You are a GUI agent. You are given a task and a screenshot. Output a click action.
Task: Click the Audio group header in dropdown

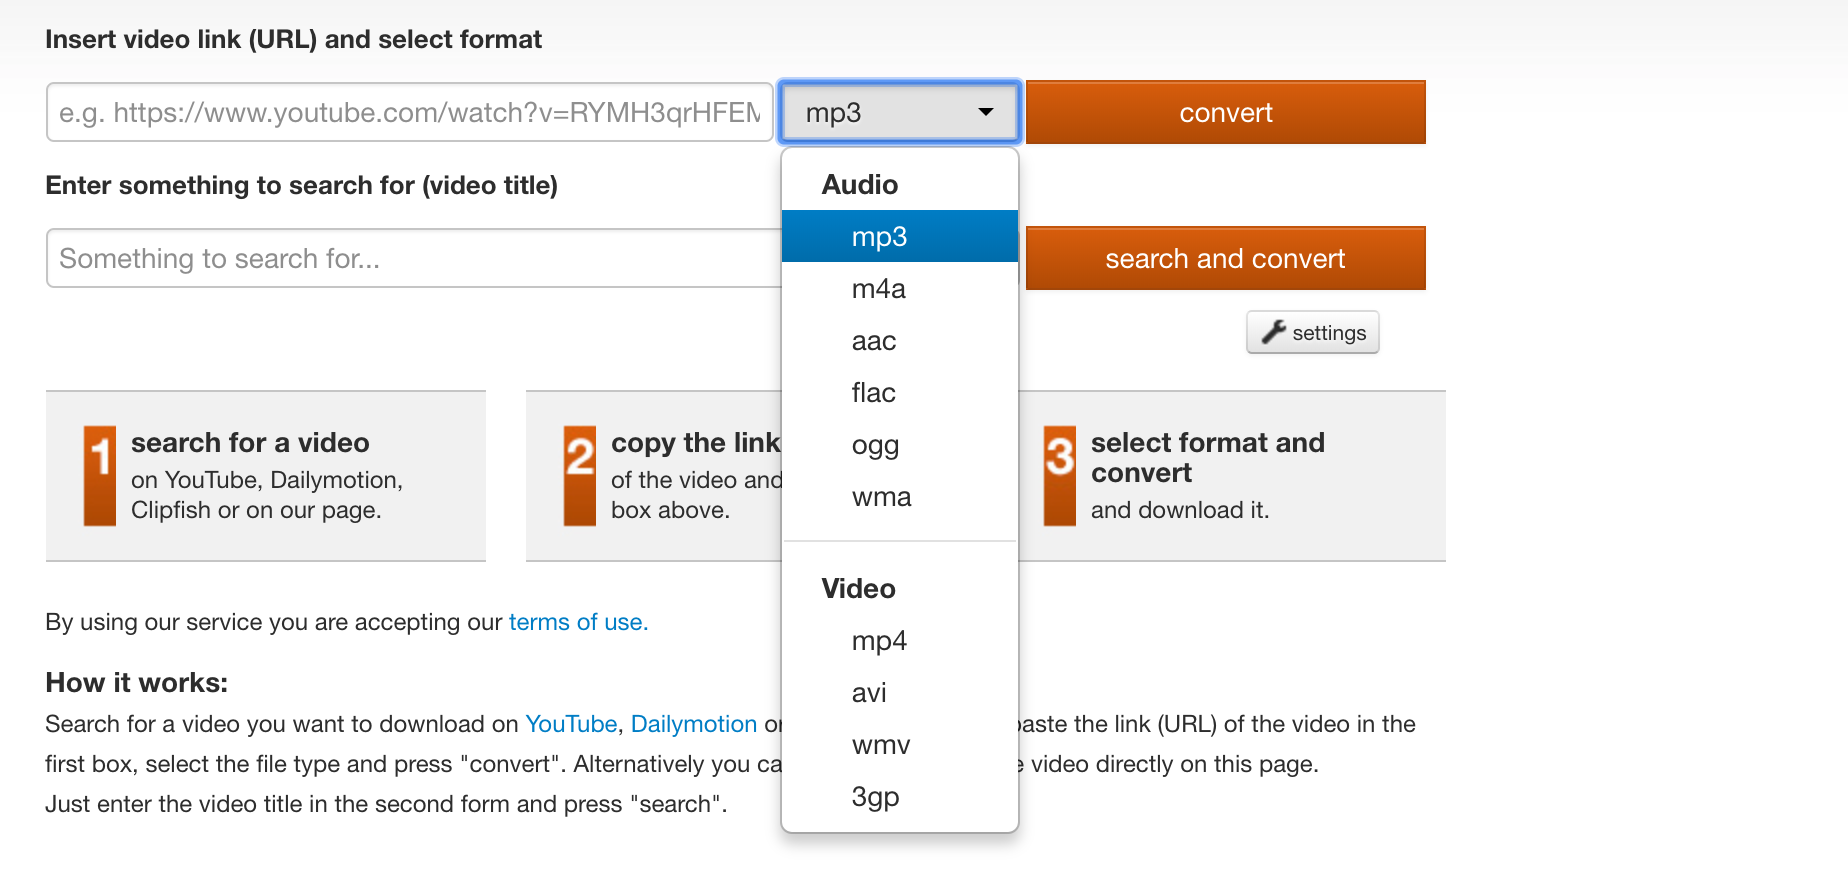pos(860,184)
